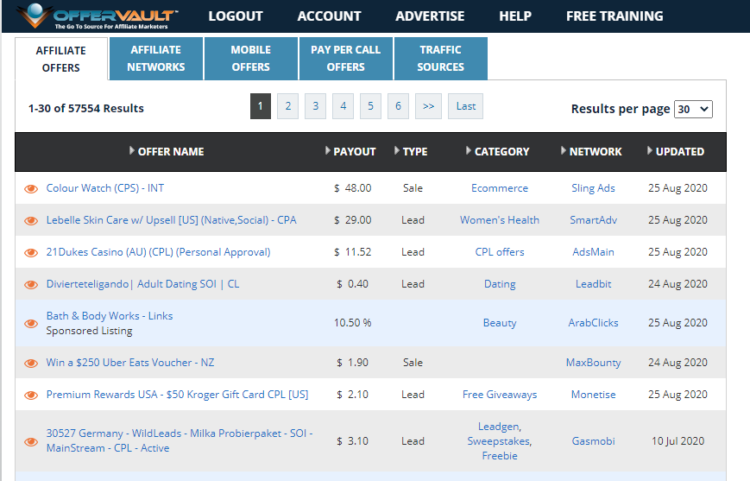Sort table by Payout column
The image size is (750, 481).
350,152
